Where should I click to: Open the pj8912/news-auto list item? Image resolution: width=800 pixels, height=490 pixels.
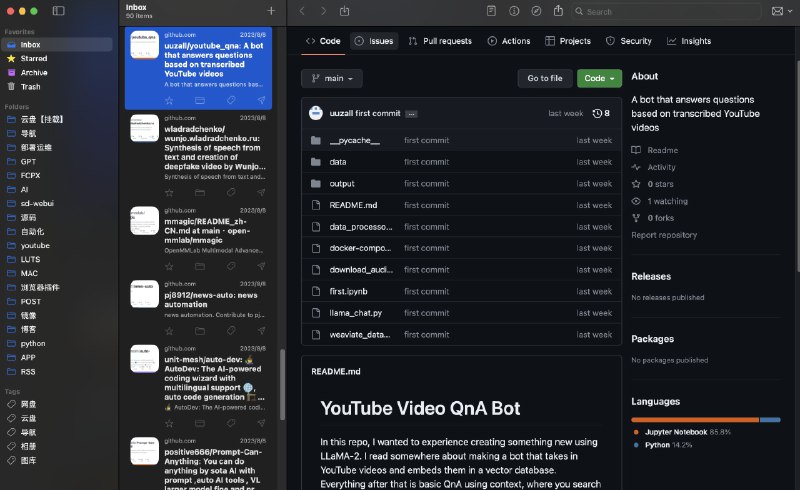point(198,307)
